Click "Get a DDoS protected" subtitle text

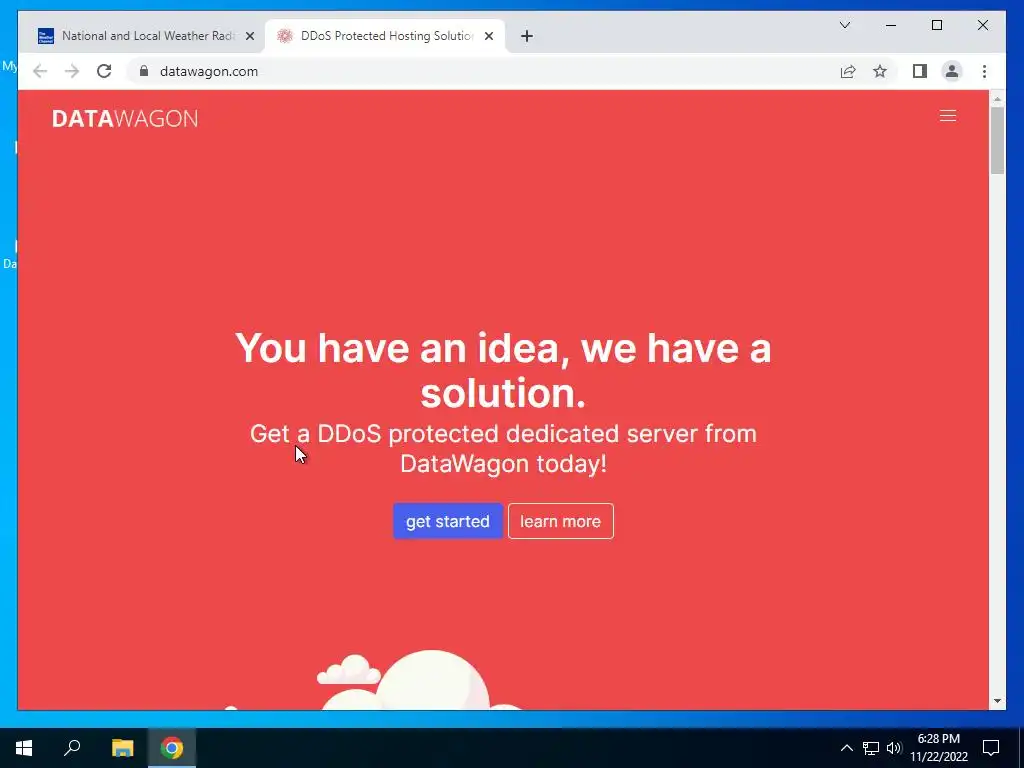(503, 449)
